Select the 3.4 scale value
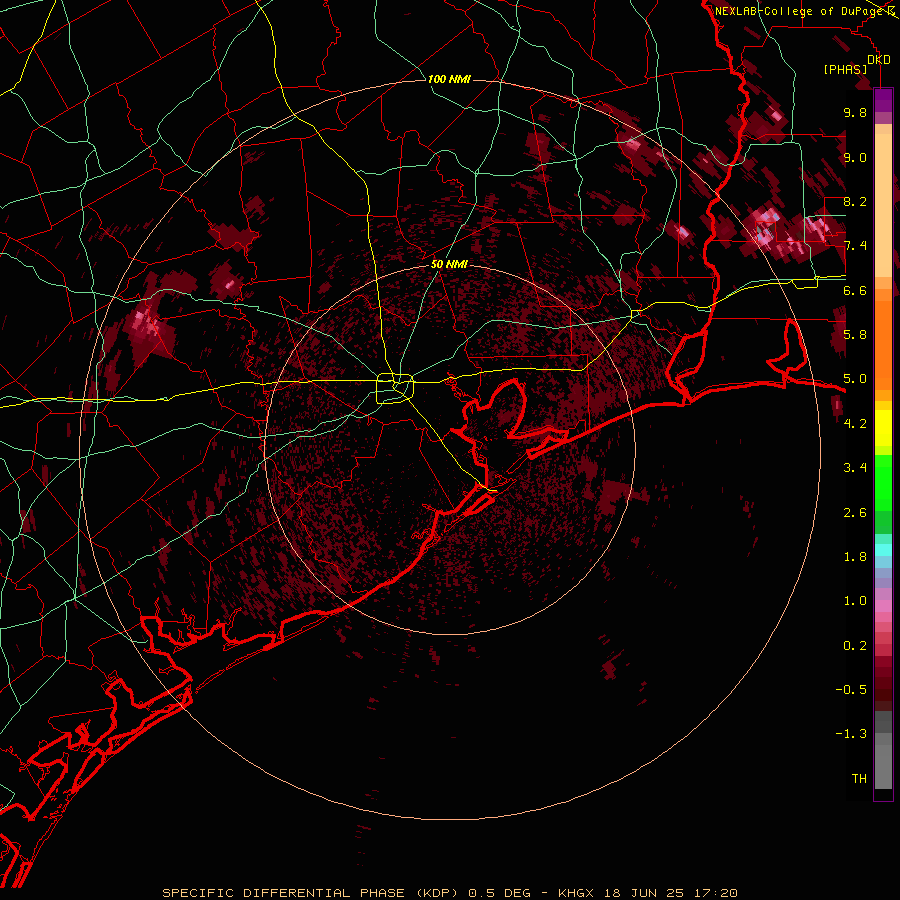Screen dimensions: 900x900 [855, 468]
